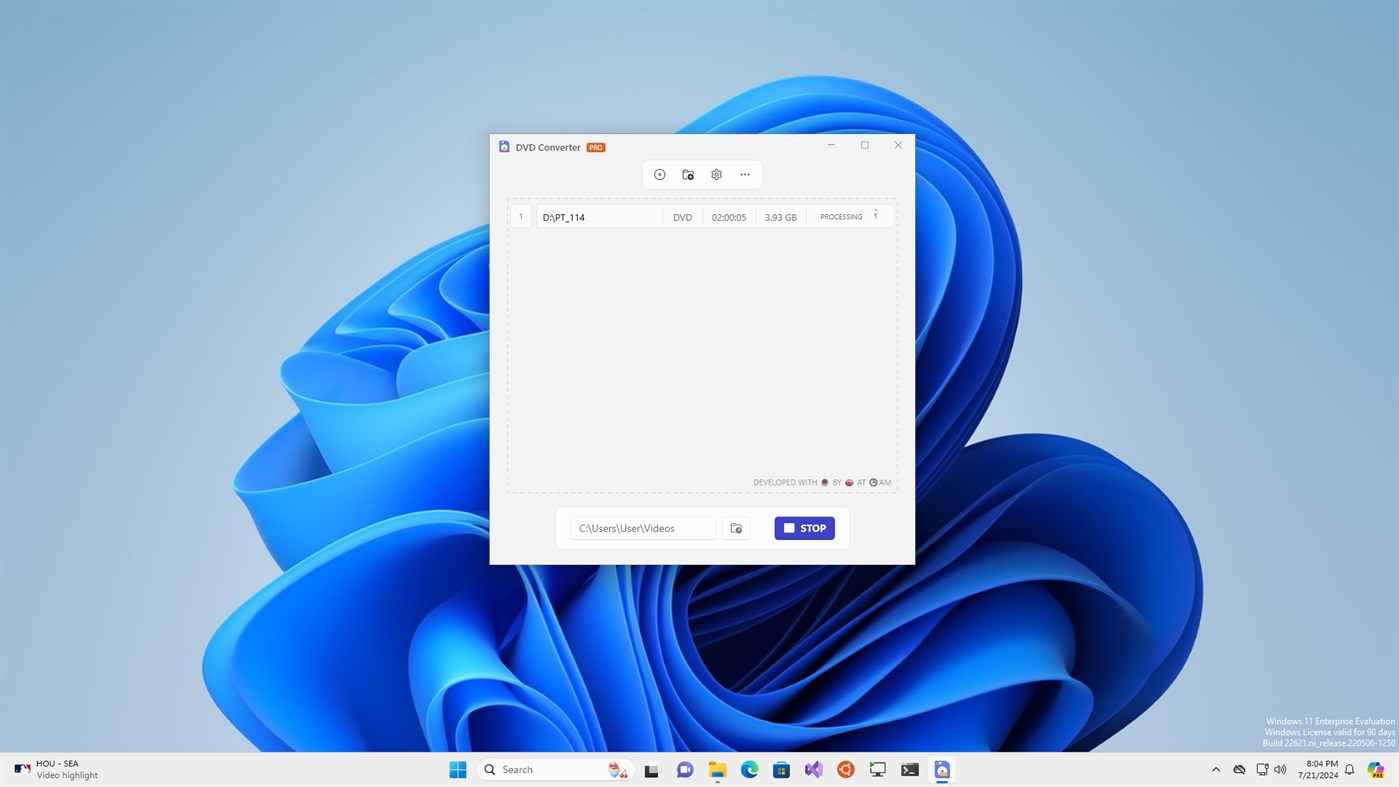This screenshot has width=1399, height=787.
Task: Open Microsoft Edge from the taskbar
Action: [749, 769]
